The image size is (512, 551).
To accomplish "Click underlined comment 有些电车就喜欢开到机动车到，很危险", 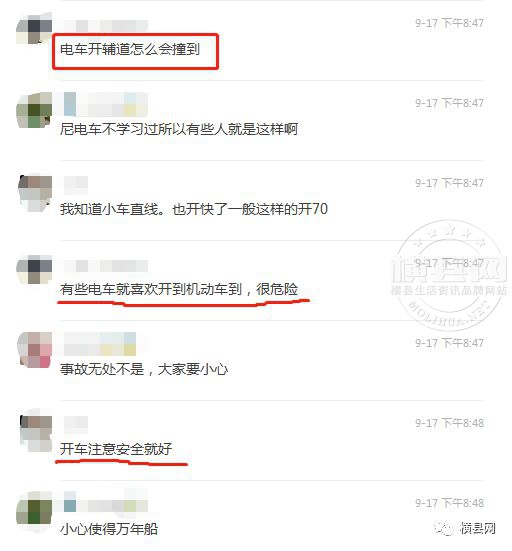I will pyautogui.click(x=179, y=289).
